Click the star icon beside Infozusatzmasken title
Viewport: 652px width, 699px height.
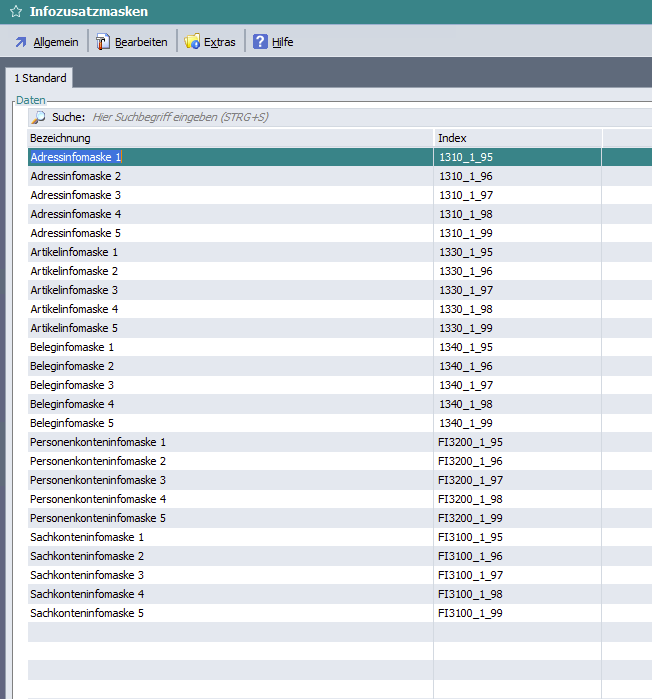16,12
